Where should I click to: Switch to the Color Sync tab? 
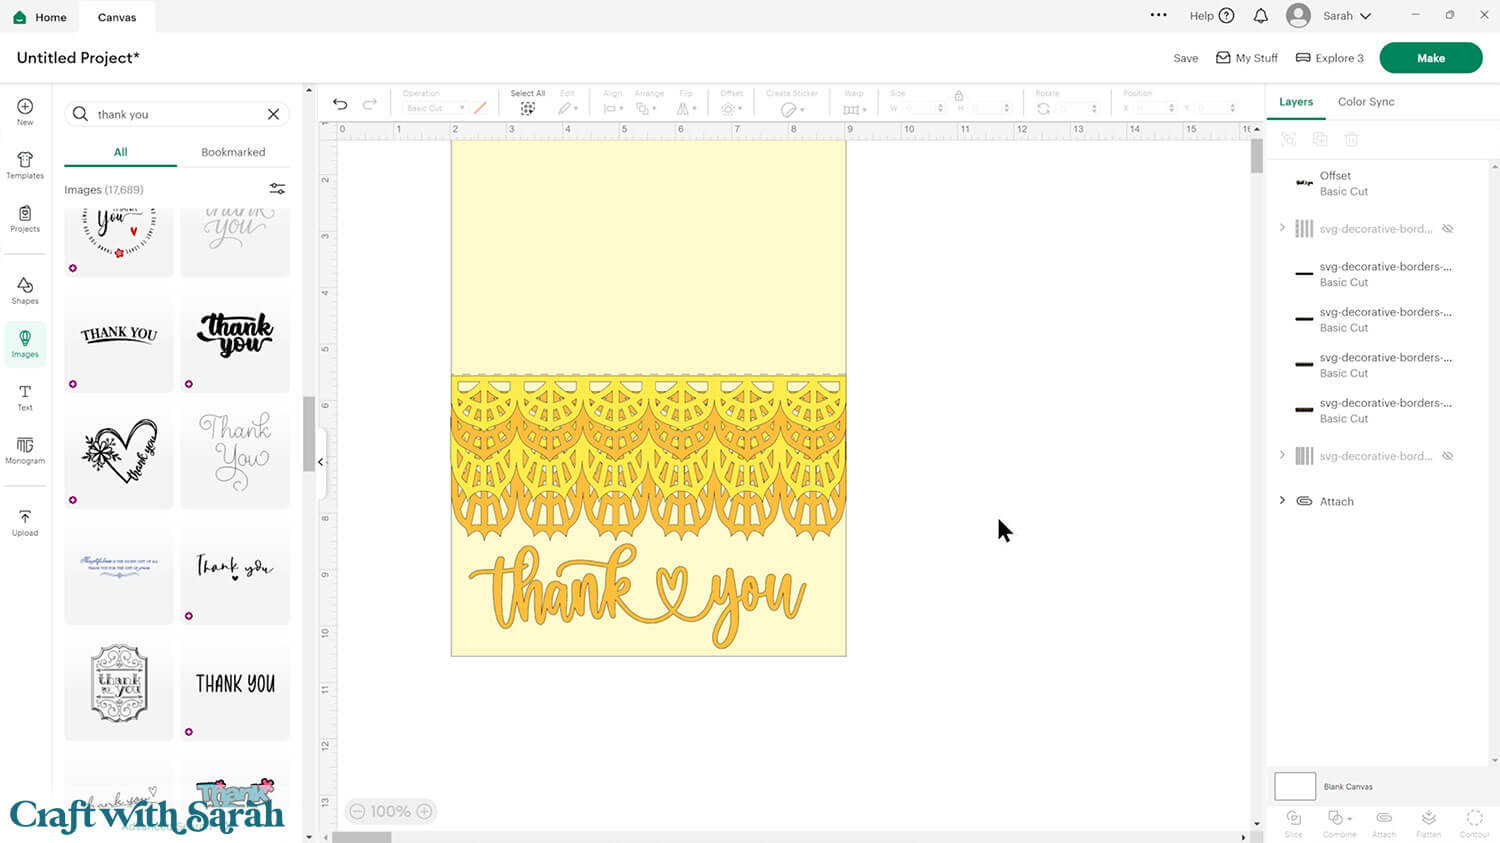pos(1365,102)
